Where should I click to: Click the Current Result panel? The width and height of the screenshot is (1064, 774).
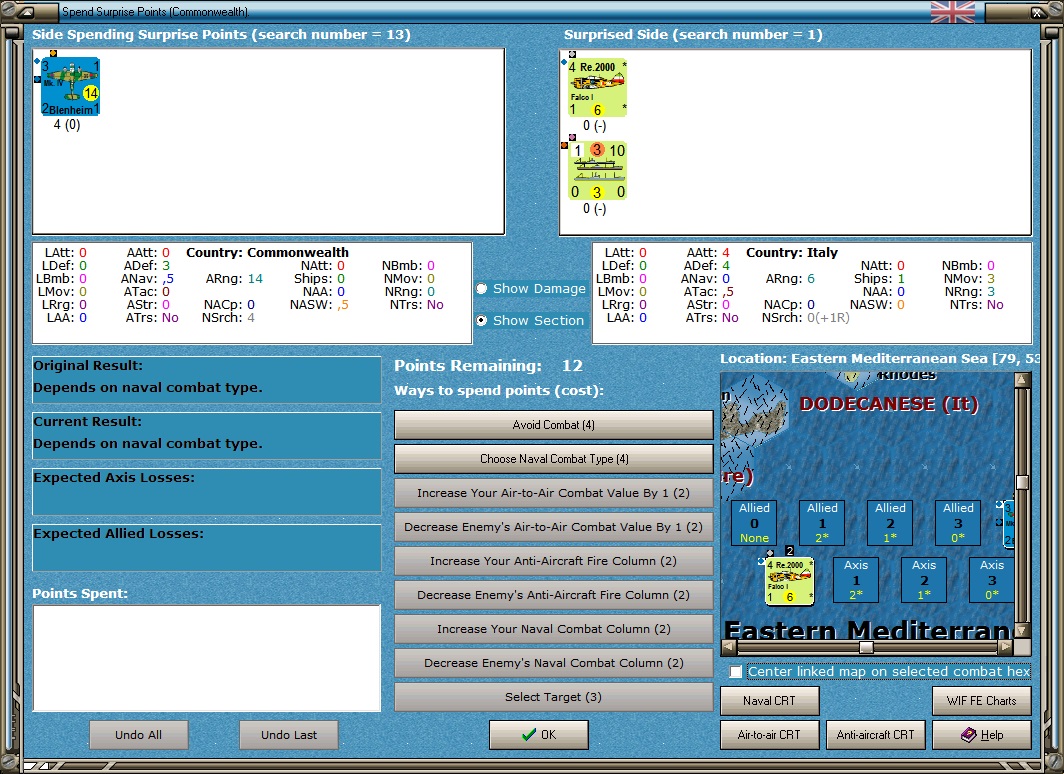[x=207, y=436]
